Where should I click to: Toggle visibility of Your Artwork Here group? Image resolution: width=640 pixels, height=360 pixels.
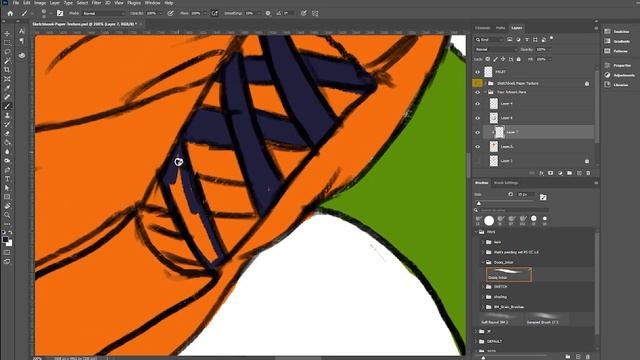tap(477, 92)
